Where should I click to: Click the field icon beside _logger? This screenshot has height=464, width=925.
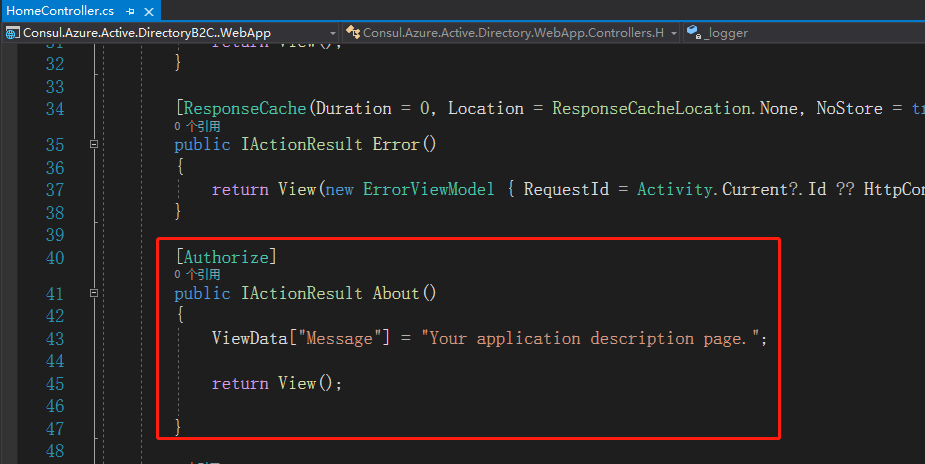pyautogui.click(x=694, y=32)
